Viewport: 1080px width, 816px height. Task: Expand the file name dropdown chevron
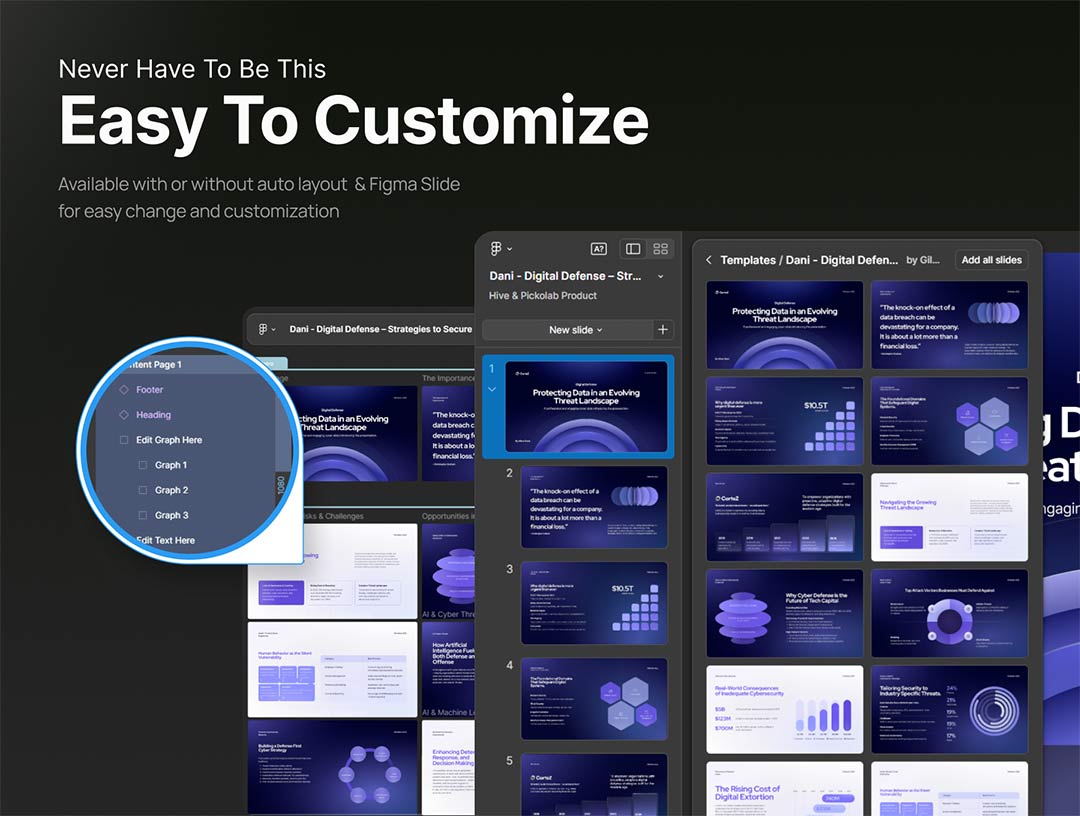coord(660,276)
